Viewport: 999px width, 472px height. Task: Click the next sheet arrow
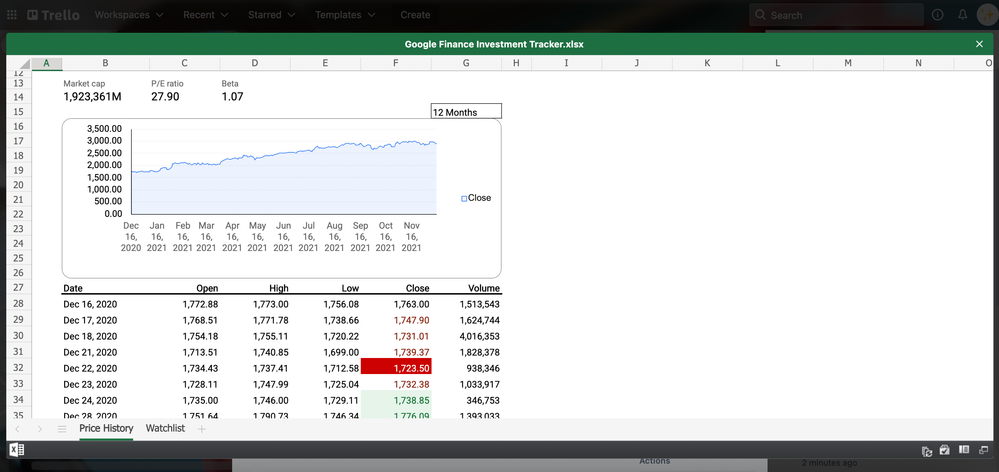pyautogui.click(x=39, y=429)
